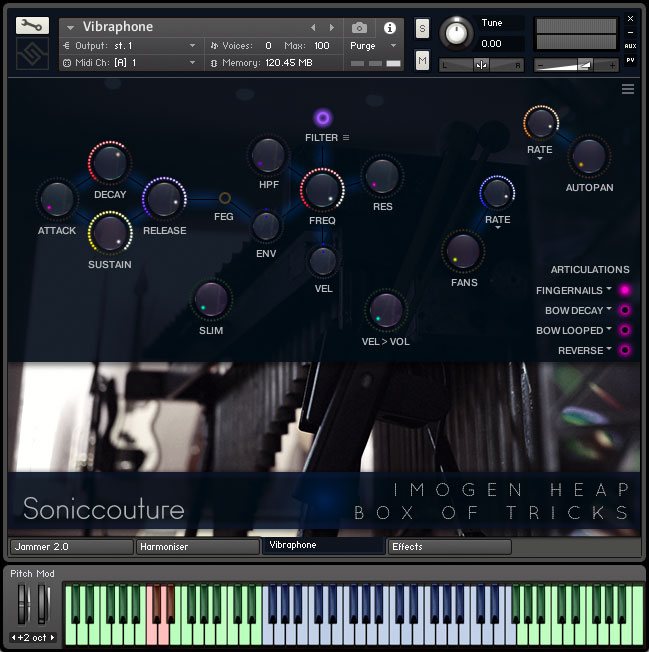Expand the REVERSE dropdown arrow
This screenshot has width=649, height=652.
pyautogui.click(x=609, y=348)
